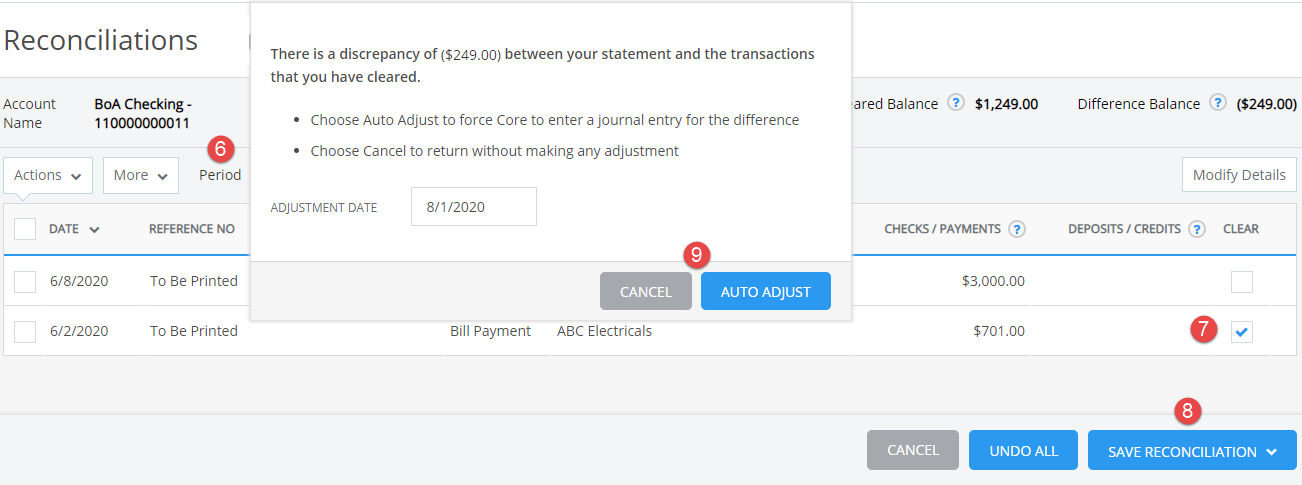Screen dimensions: 1302x485
Task: Open the Actions dropdown
Action: point(48,175)
